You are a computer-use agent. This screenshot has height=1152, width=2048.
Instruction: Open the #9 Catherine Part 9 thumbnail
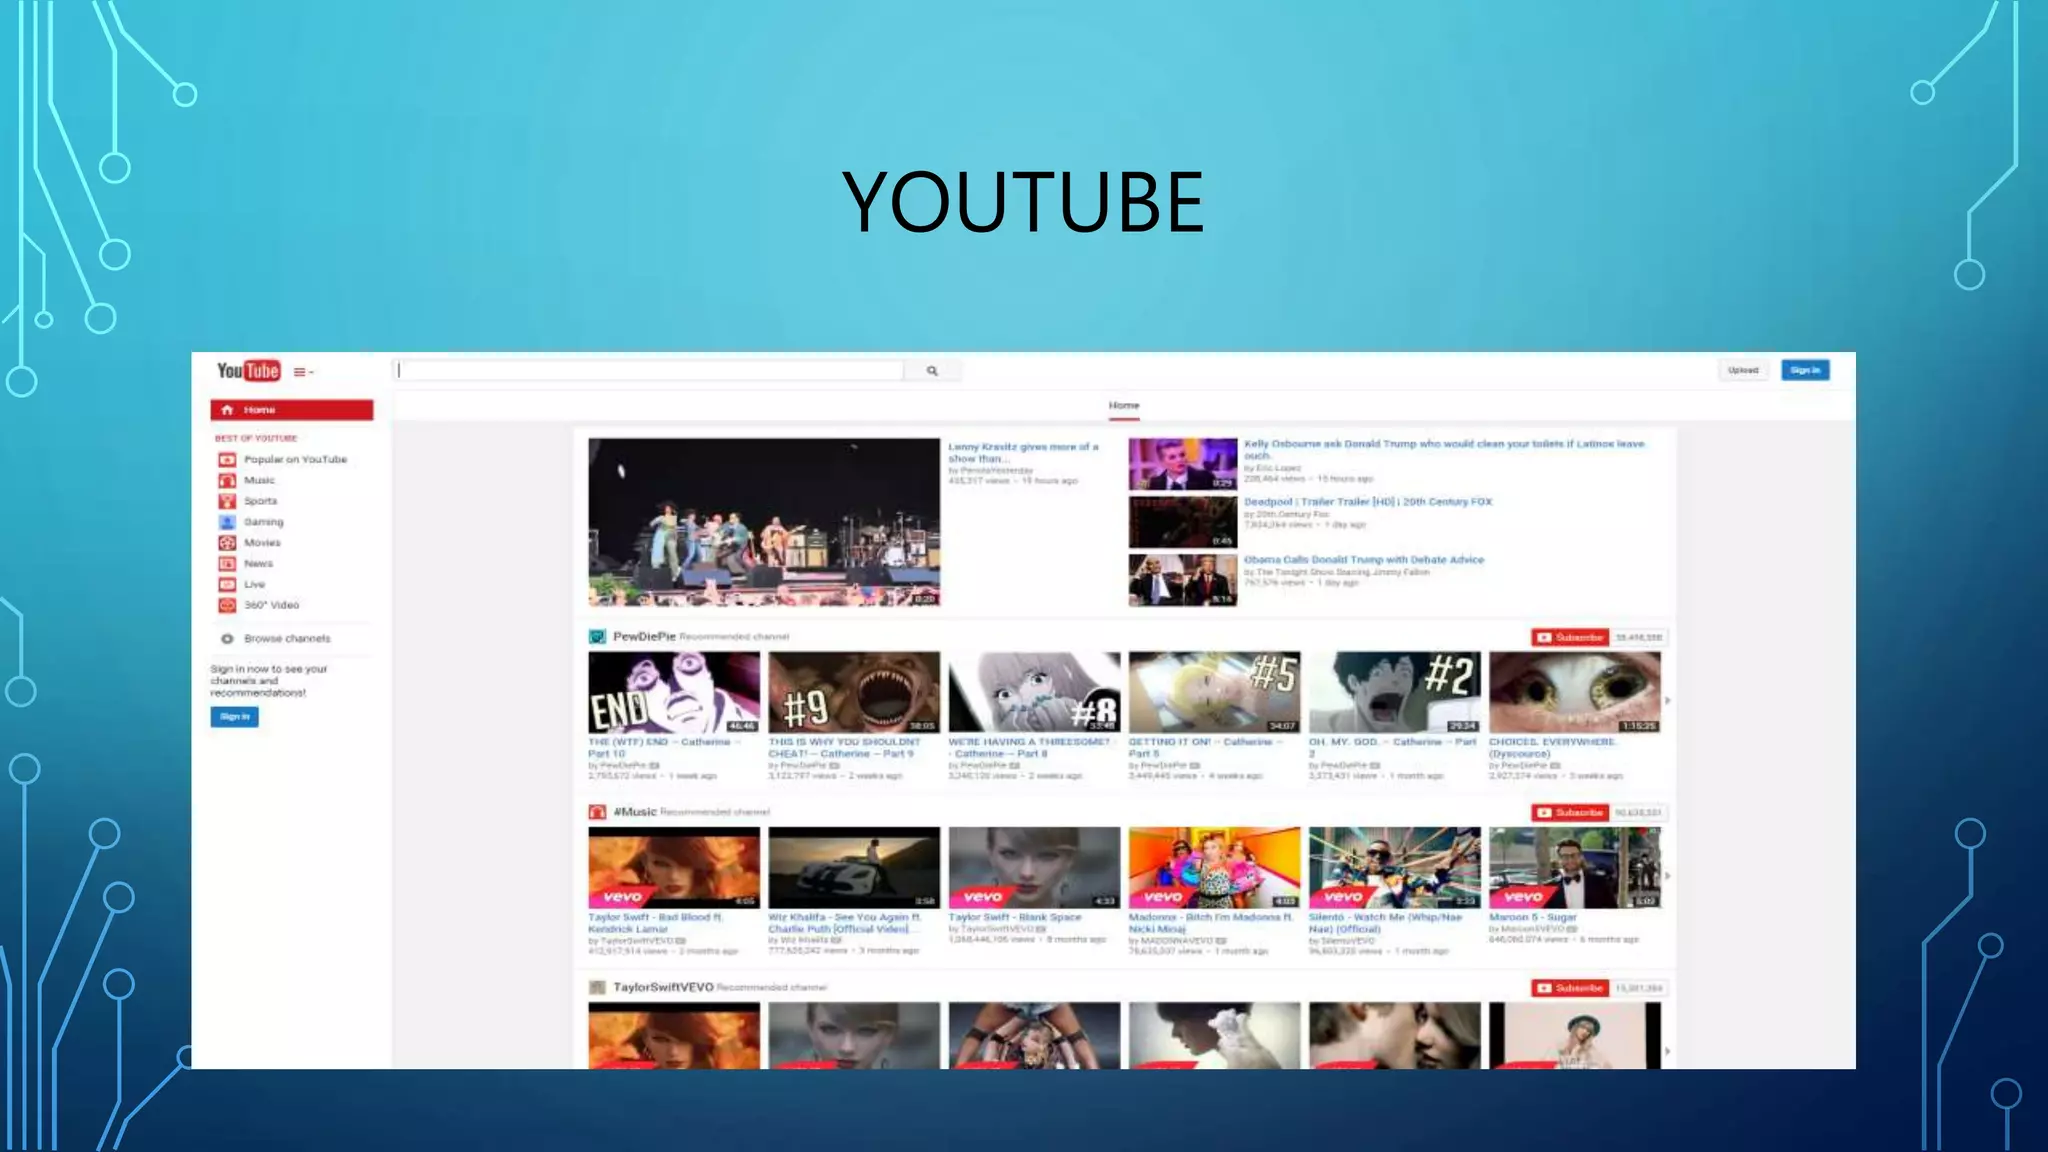pyautogui.click(x=854, y=692)
